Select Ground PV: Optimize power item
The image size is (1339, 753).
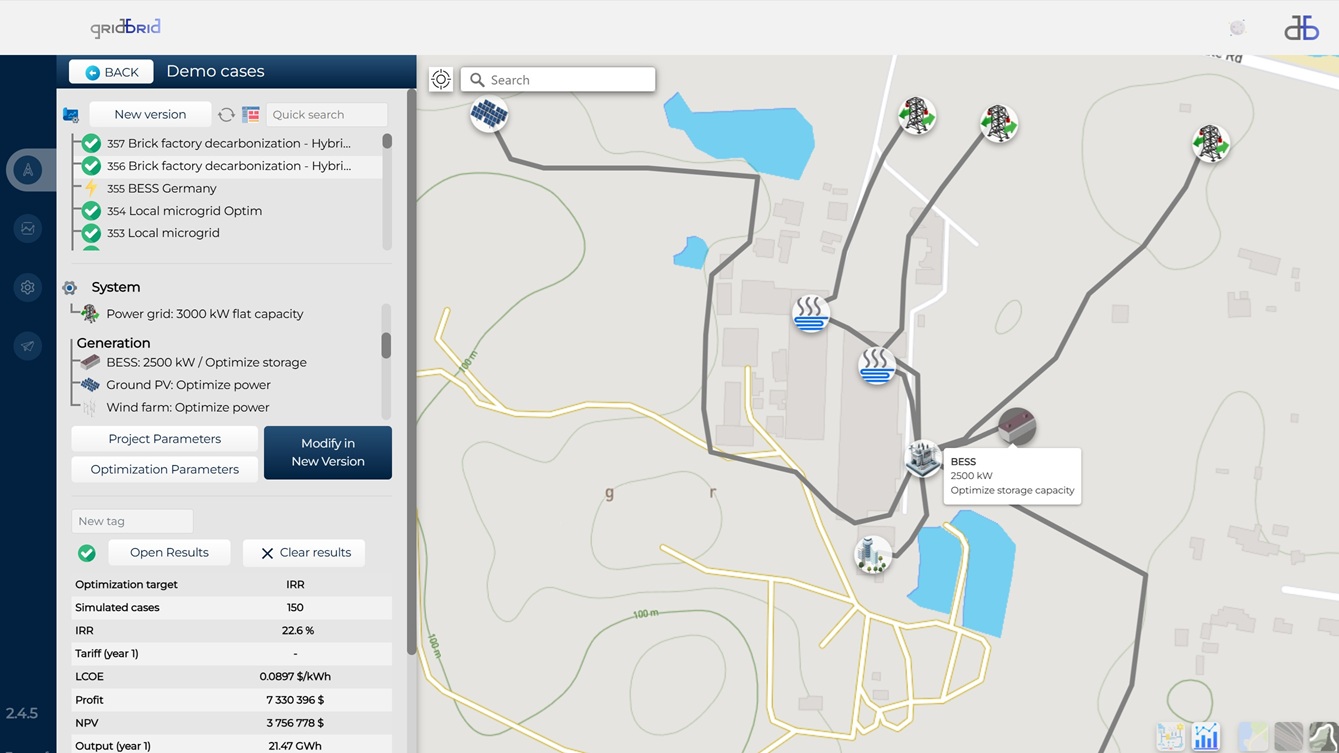point(188,385)
